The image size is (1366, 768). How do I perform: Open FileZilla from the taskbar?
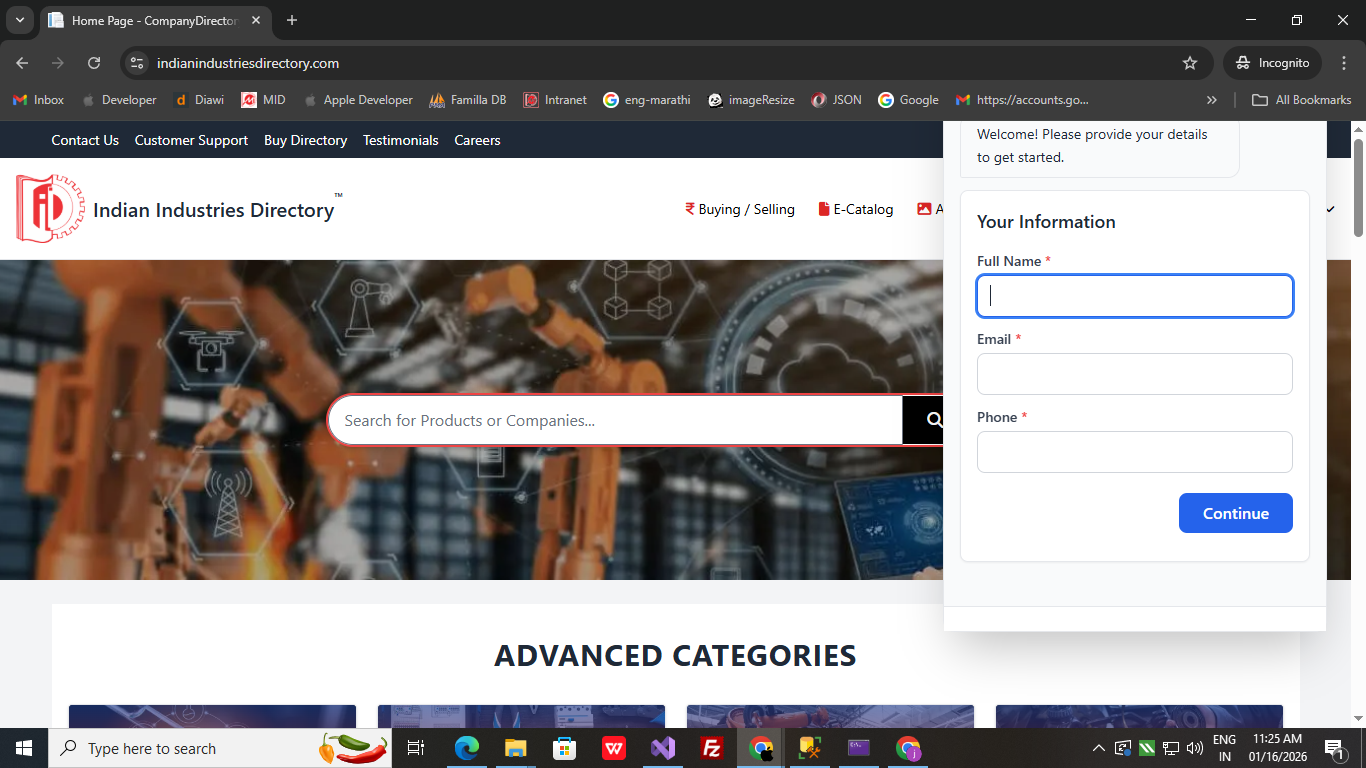point(712,748)
